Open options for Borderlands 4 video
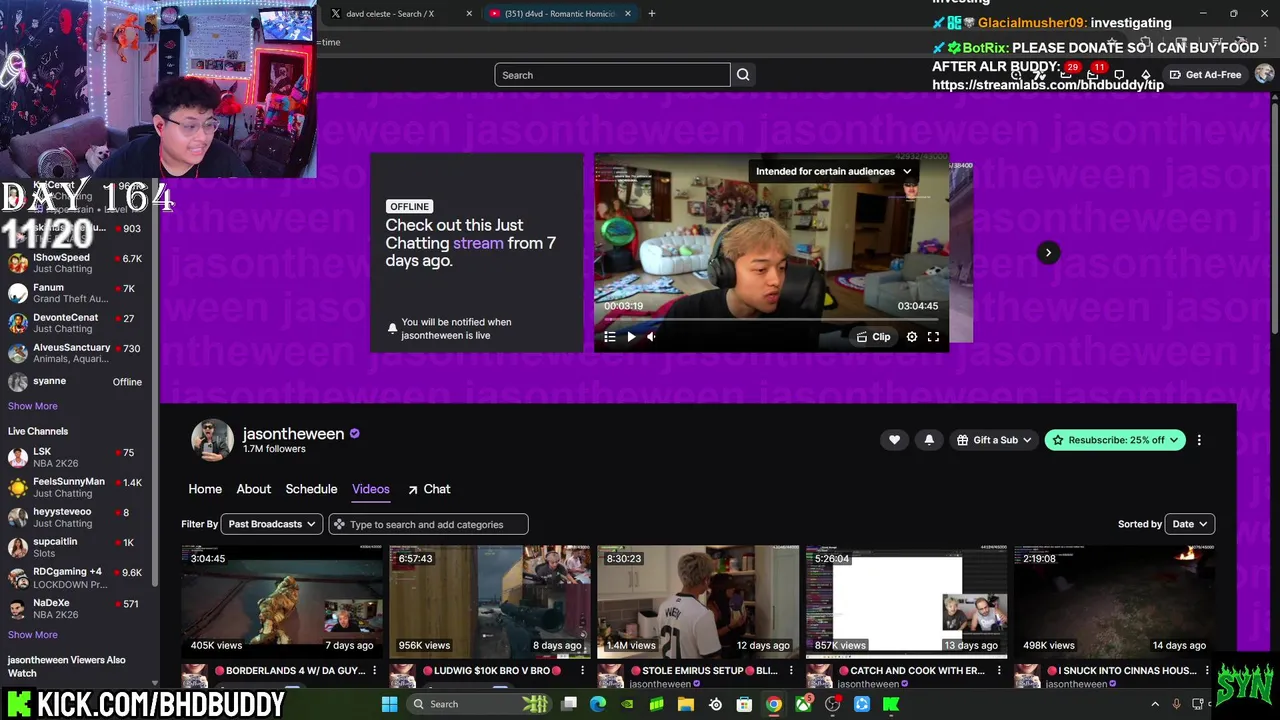The image size is (1280, 720). 375,671
